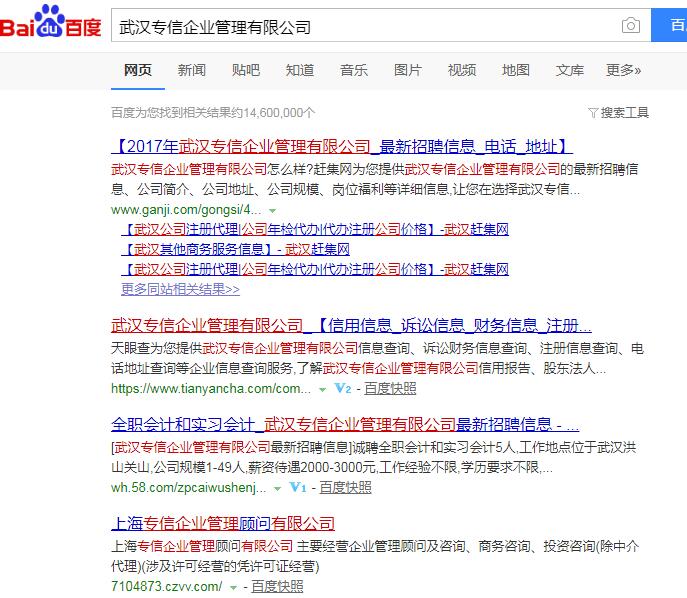Image resolution: width=687 pixels, height=598 pixels.
Task: Open the sub-link 武汉公司注册代理 just above 更多同站相关结果
Action: [315, 269]
